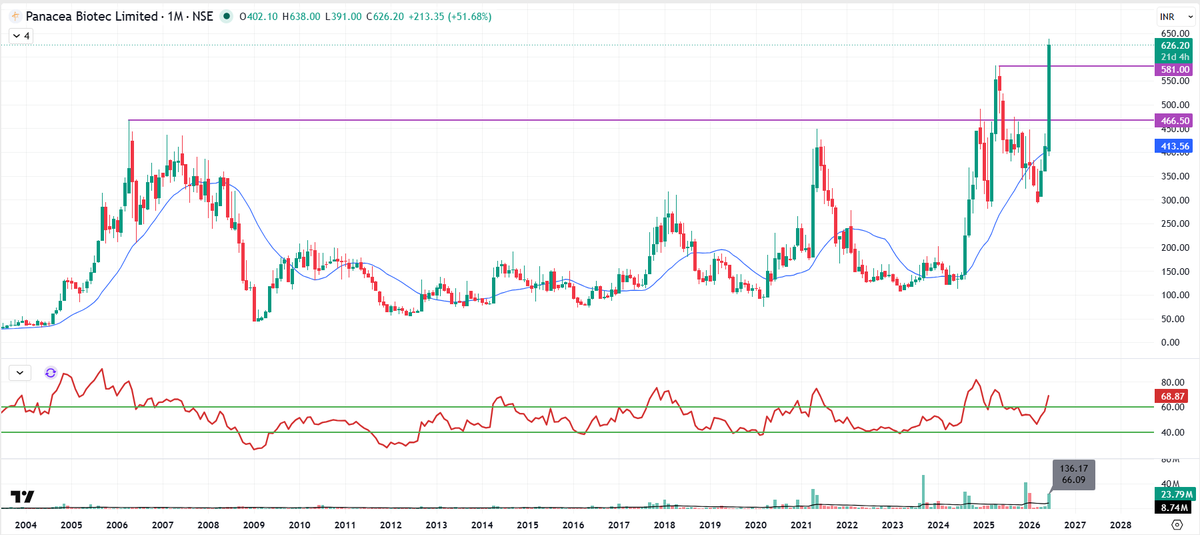
Task: Click the 2015 label on time axis
Action: 527,524
